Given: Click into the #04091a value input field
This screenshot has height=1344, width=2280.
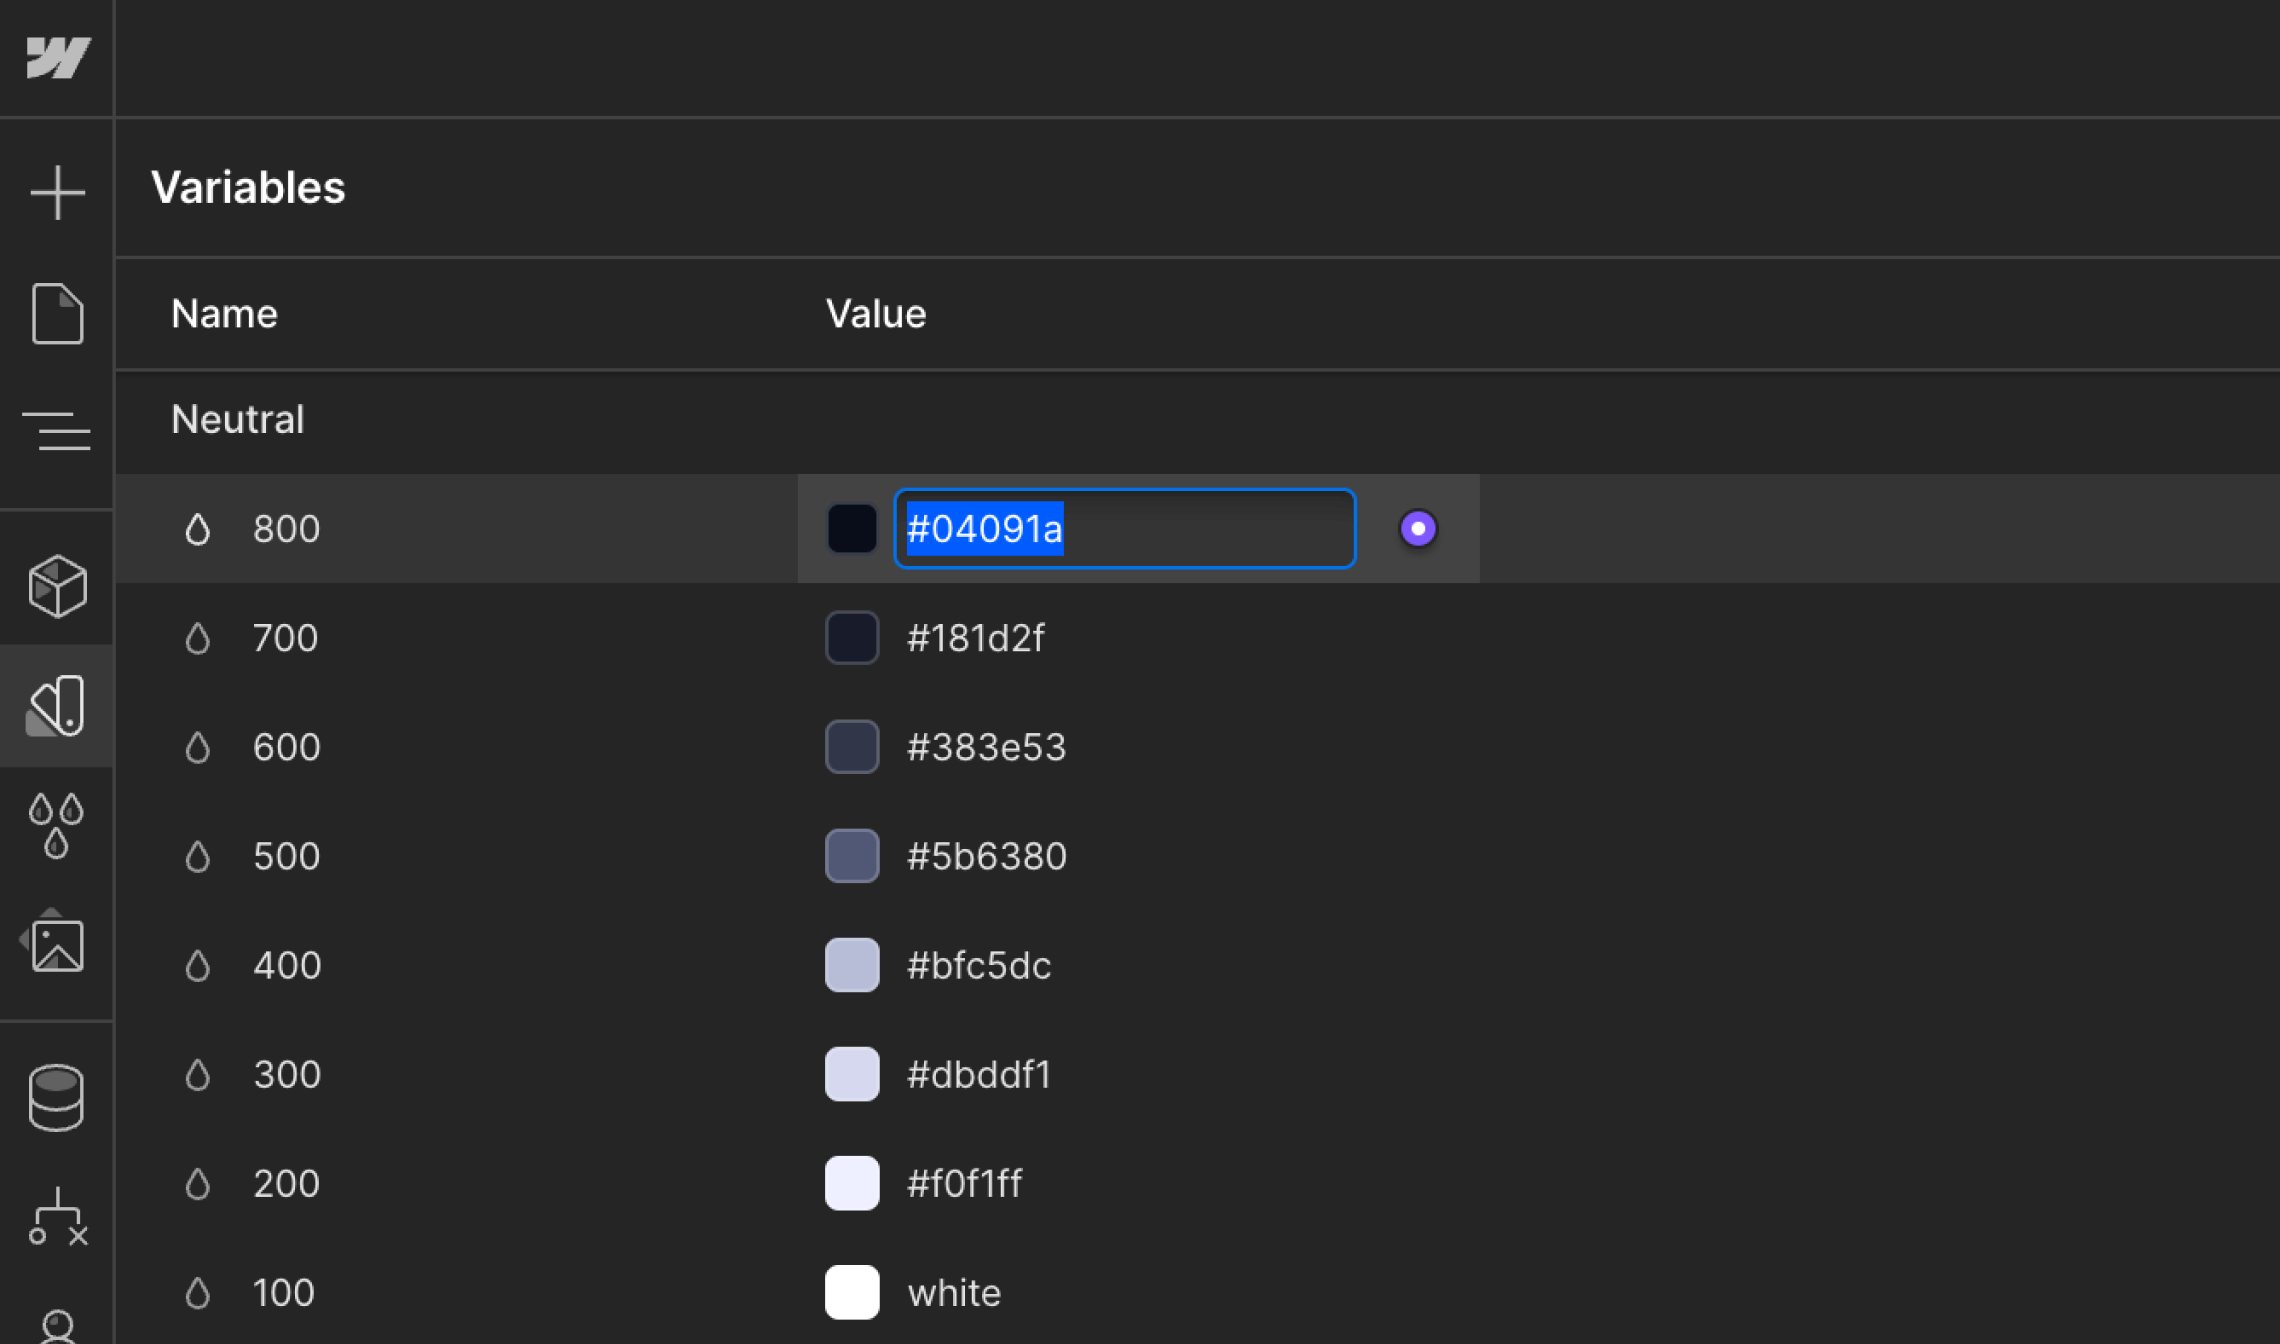Looking at the screenshot, I should coord(1125,528).
